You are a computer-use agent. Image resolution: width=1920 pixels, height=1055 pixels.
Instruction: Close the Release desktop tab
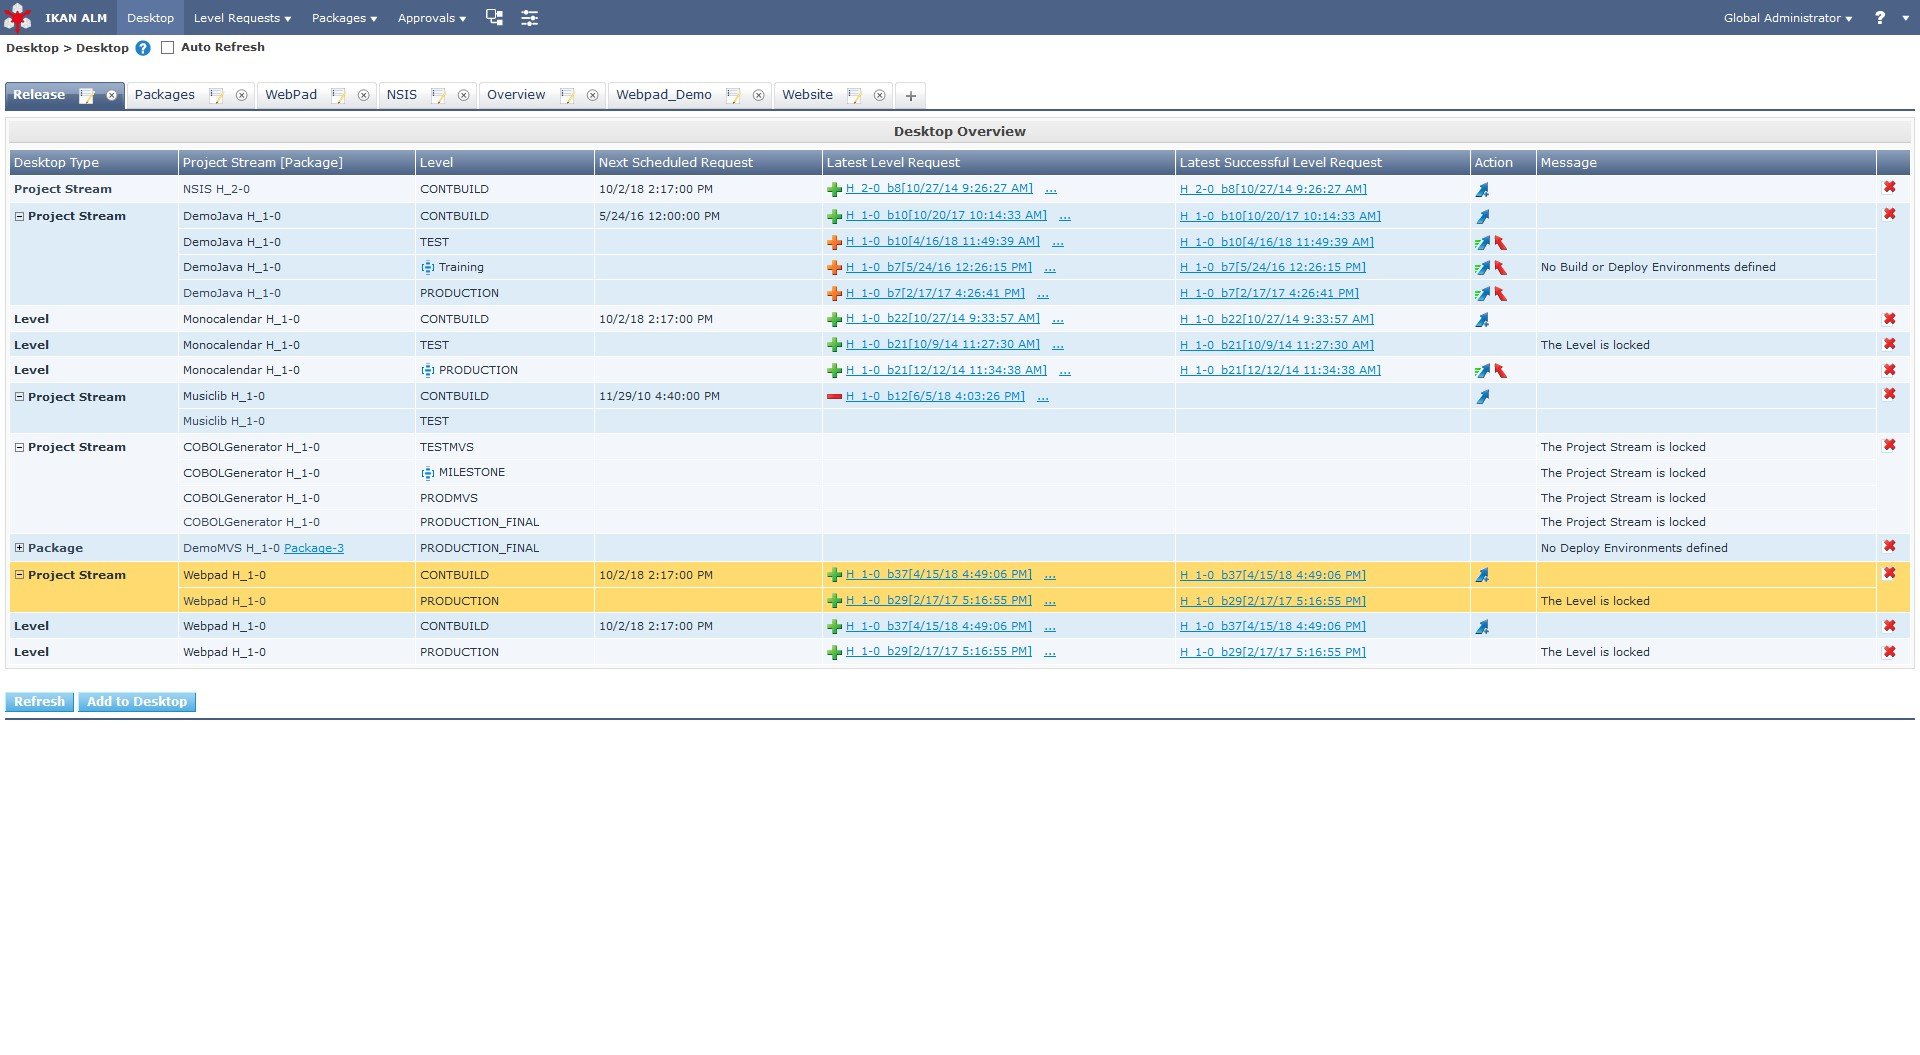[x=112, y=96]
